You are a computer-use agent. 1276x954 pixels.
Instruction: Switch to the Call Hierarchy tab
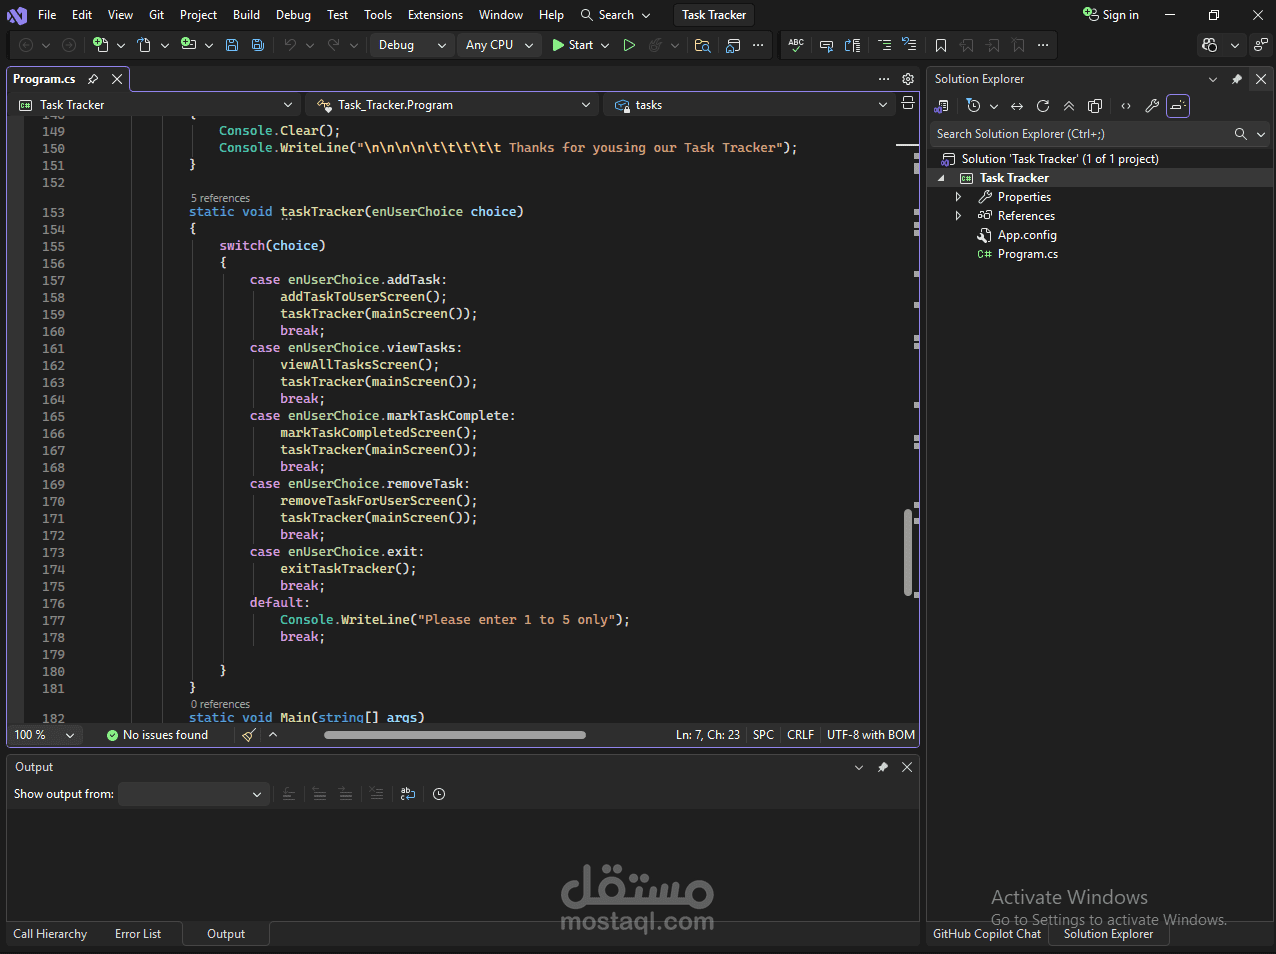tap(50, 934)
